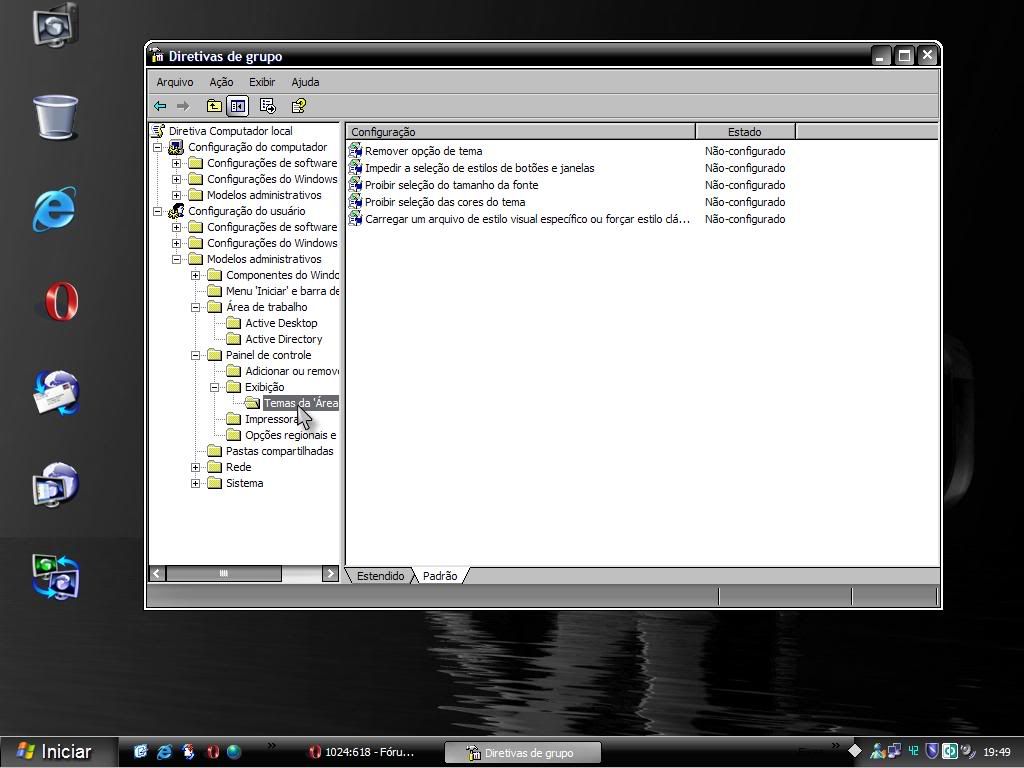Open the globe and monitor desktop icon
This screenshot has height=768, width=1024.
coord(56,485)
